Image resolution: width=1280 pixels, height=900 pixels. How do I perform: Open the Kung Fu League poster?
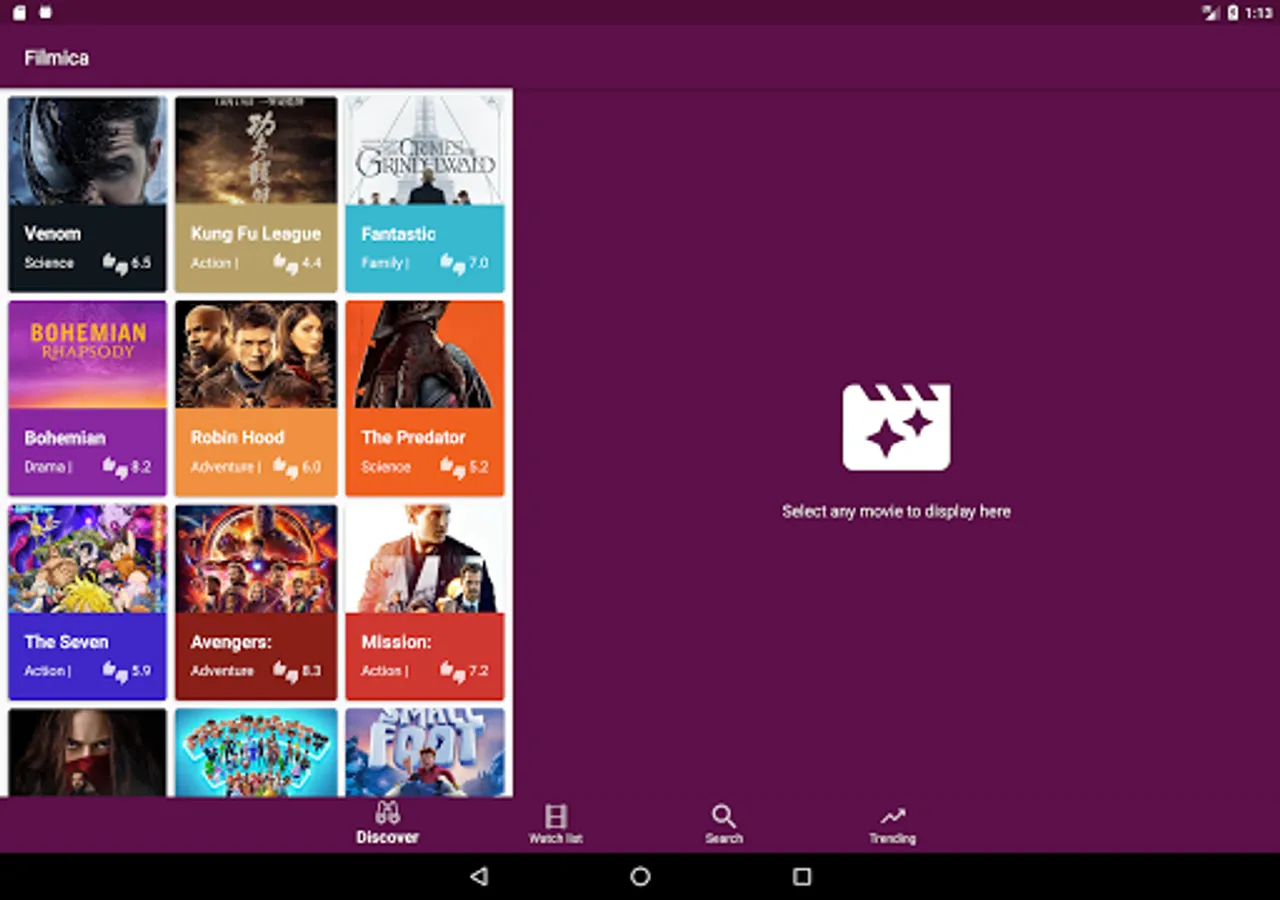(256, 151)
